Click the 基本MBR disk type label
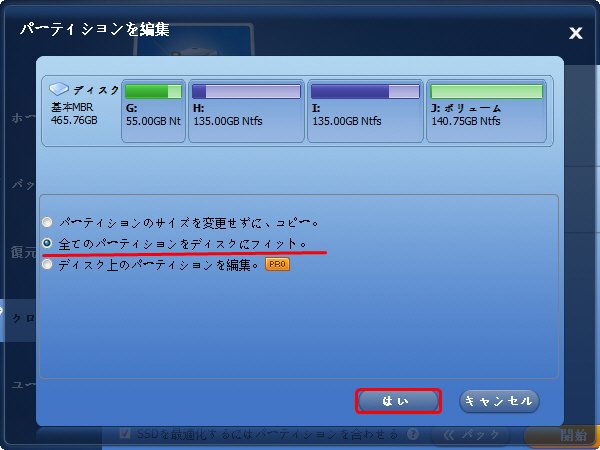Screen dimensions: 600x450 point(72,107)
